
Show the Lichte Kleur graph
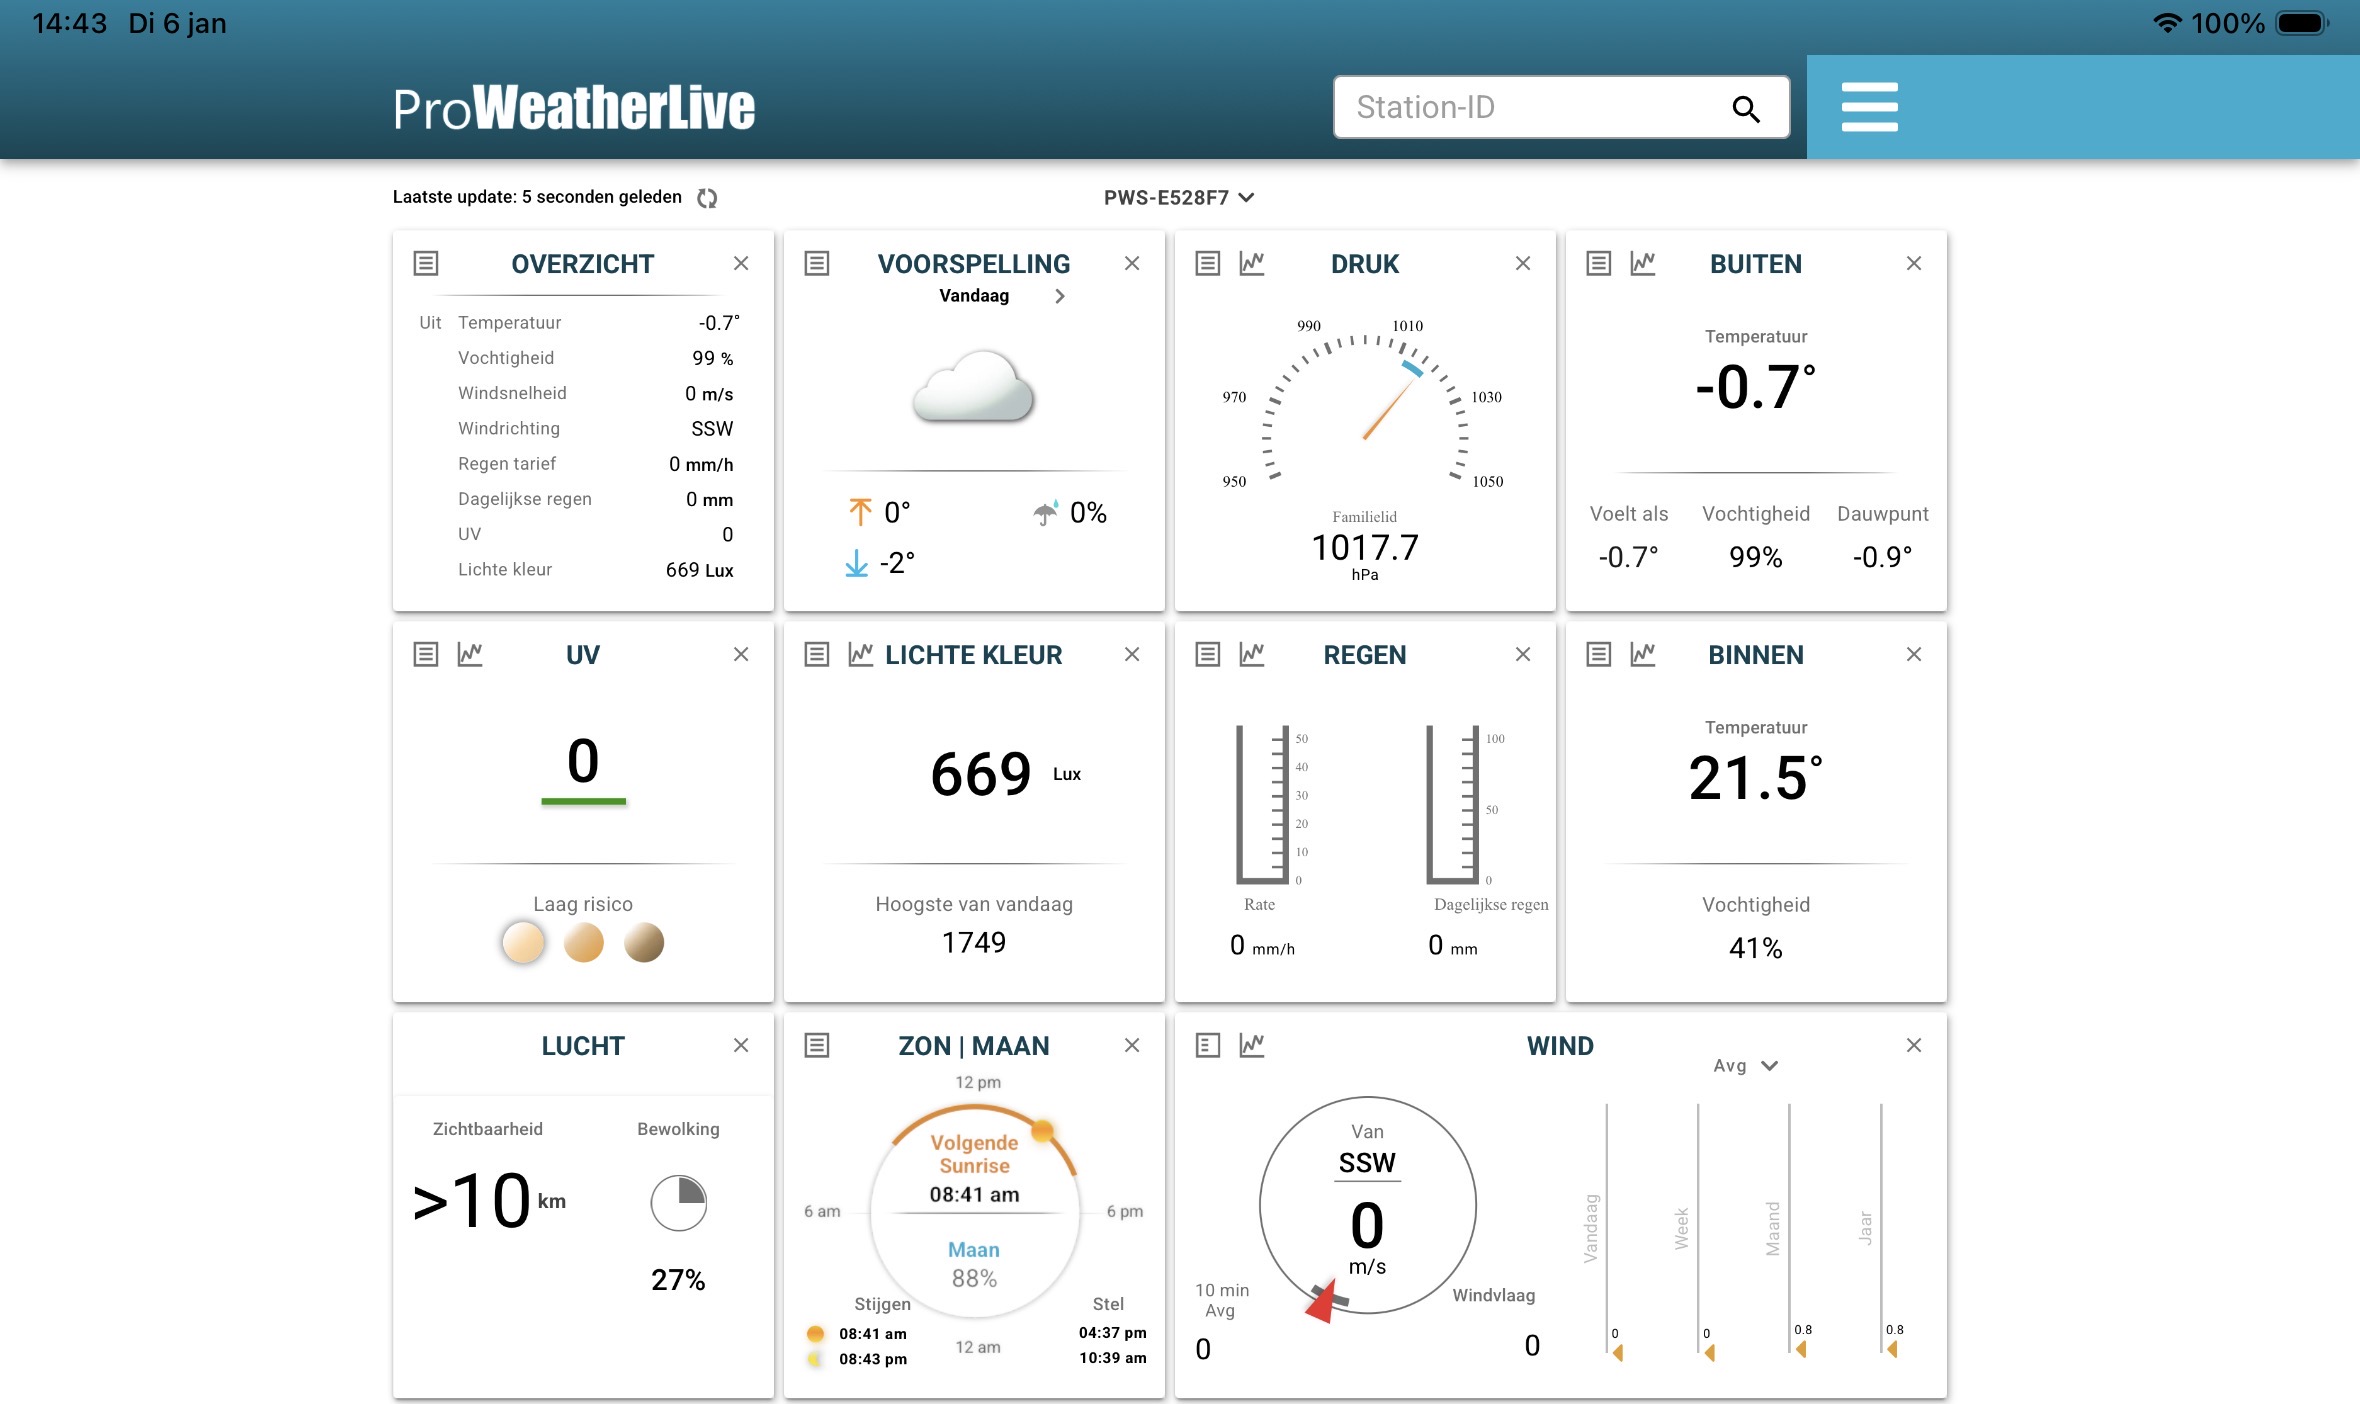(861, 654)
